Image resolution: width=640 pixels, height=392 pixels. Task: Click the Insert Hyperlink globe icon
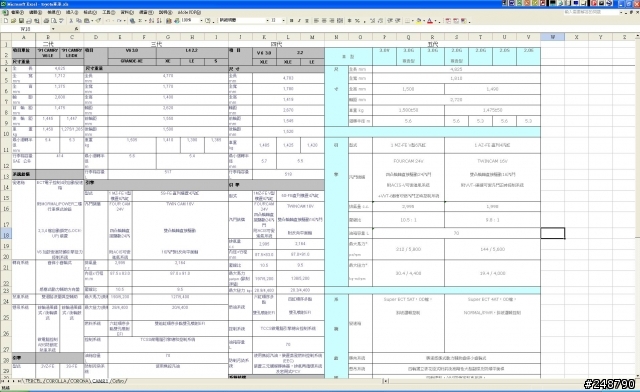pos(132,20)
